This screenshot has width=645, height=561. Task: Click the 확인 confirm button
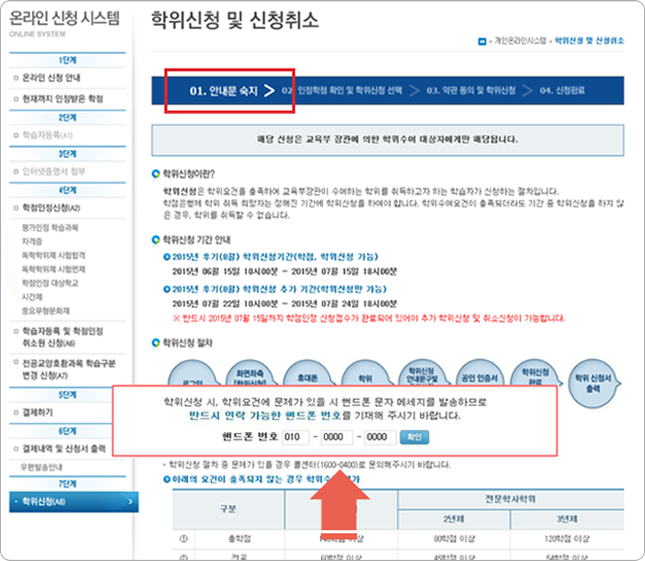click(414, 437)
